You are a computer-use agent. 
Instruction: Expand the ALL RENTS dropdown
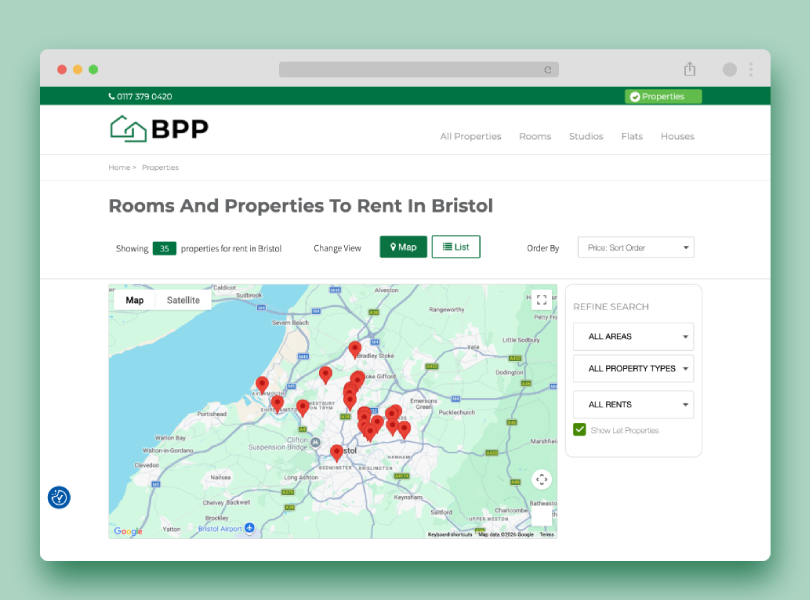click(633, 405)
